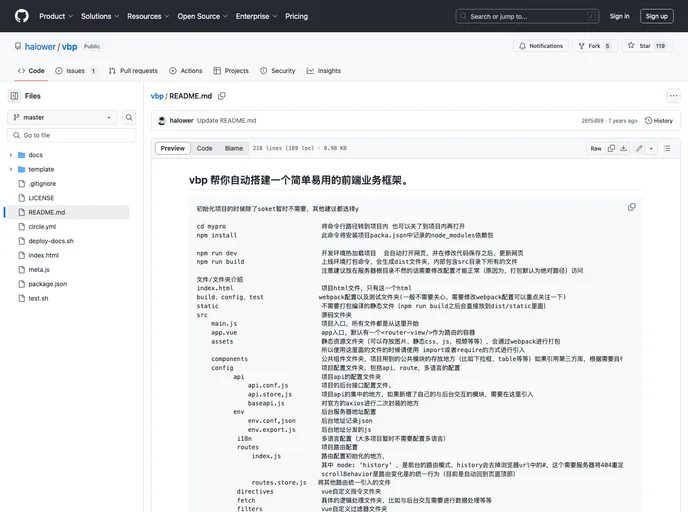Screen dimensions: 688x512
Task: Select the Preview view toggle
Action: (173, 148)
